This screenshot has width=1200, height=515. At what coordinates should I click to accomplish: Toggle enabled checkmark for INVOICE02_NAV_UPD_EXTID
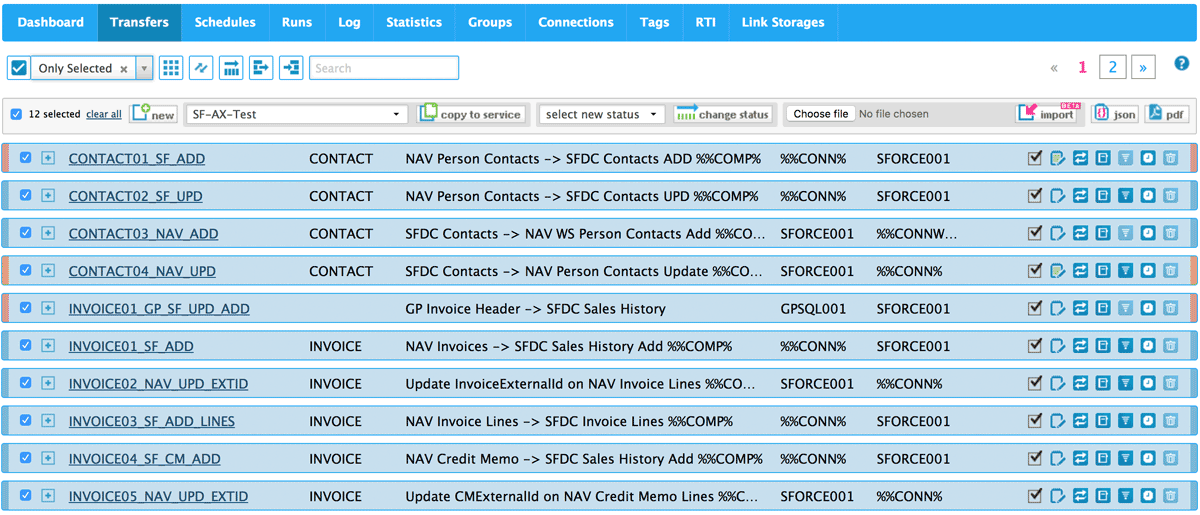1035,383
